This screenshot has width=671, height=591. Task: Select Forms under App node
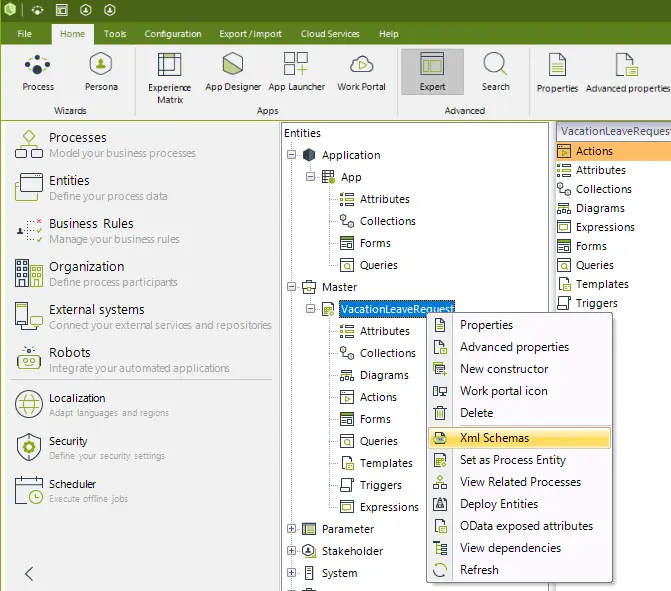365,243
